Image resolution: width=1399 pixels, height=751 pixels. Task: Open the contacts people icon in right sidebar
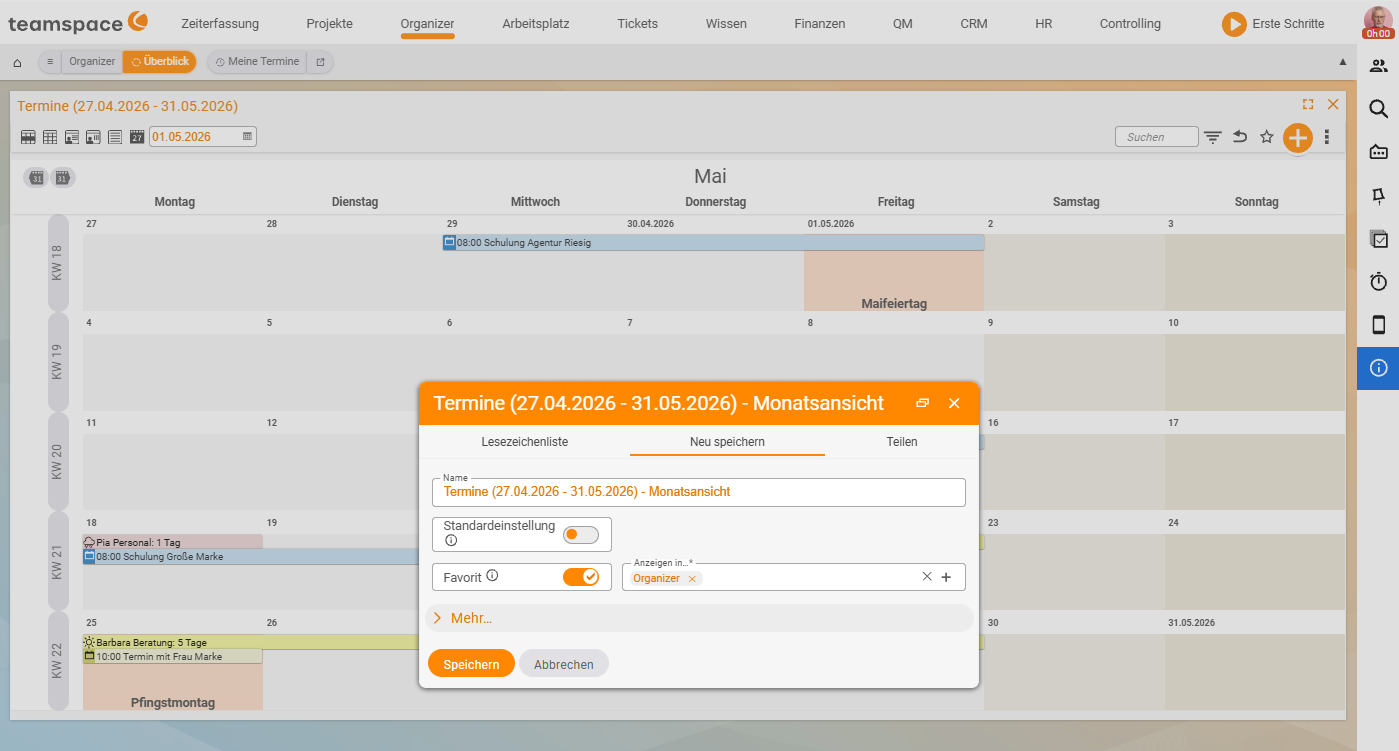click(x=1378, y=66)
